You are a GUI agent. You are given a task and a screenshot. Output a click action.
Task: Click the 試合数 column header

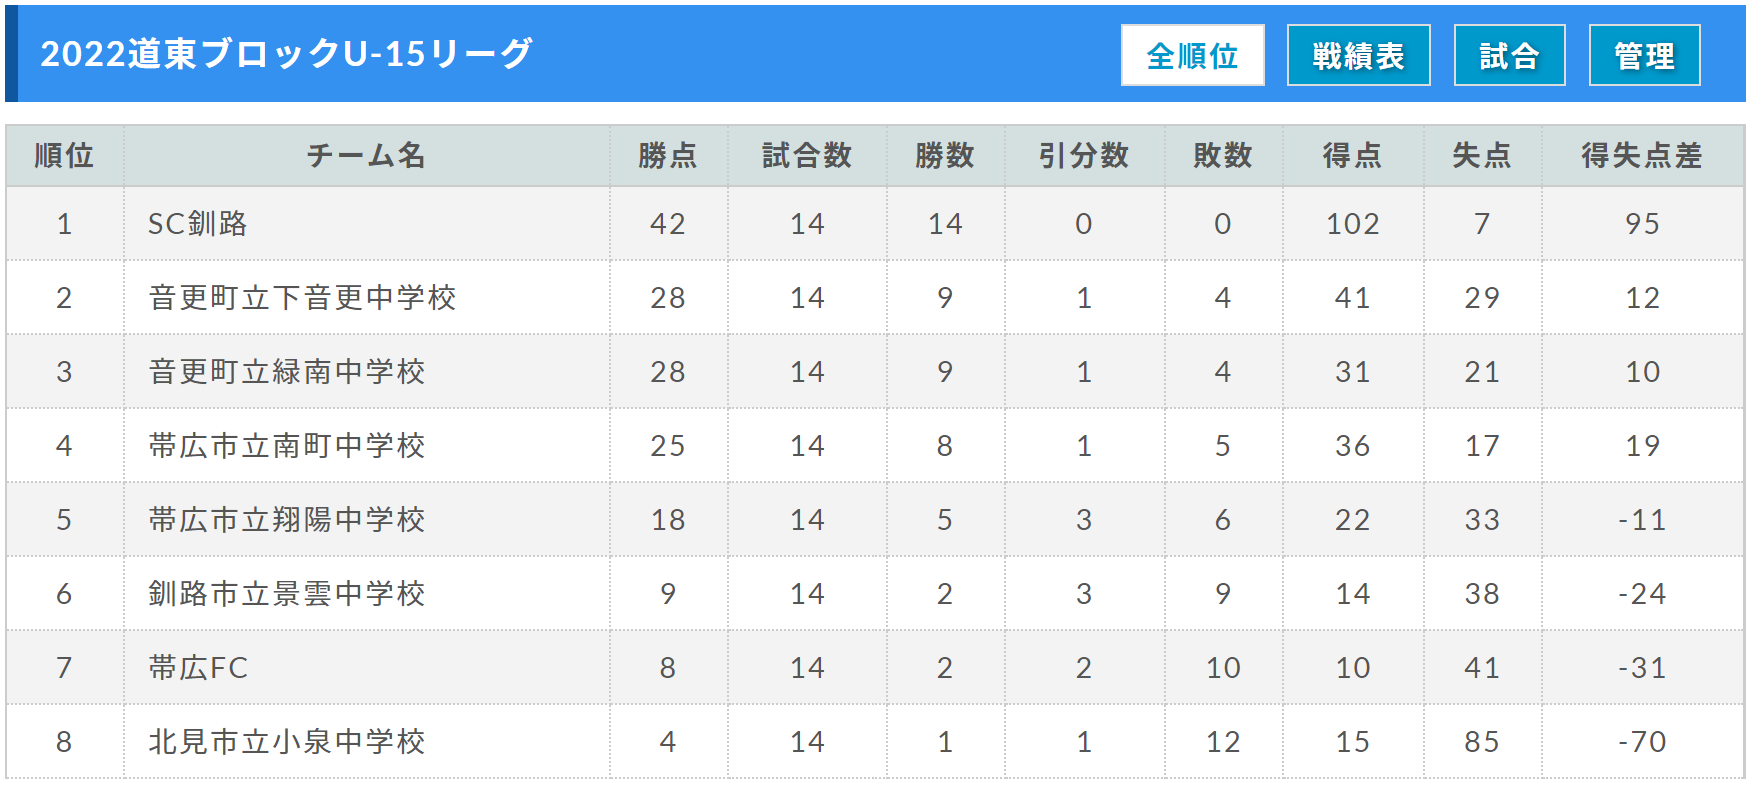click(x=807, y=156)
